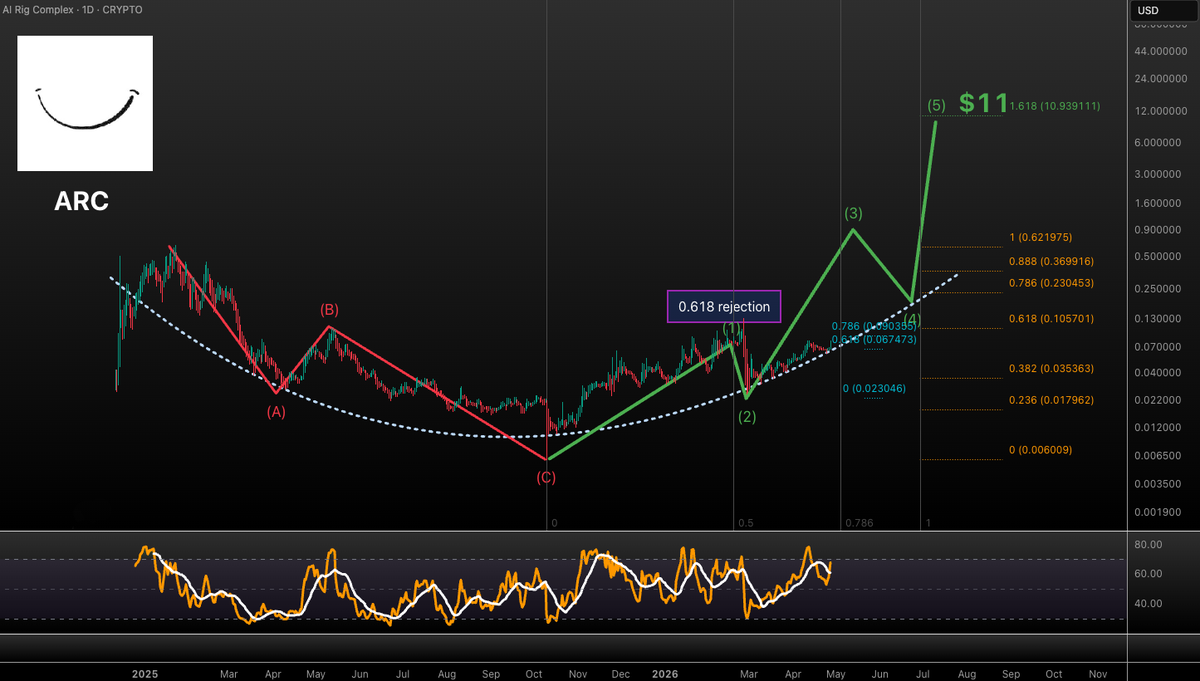Select the '0.618 rejection' callout box
Image resolution: width=1200 pixels, height=681 pixels.
coord(724,307)
